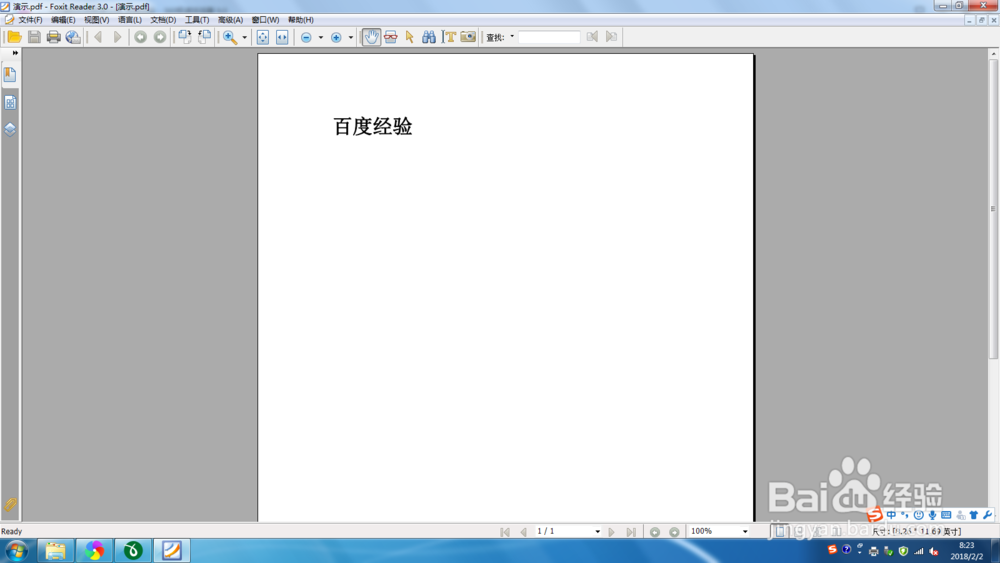Open the 视图(V) menu
Screen dimensions: 1000x563
click(x=96, y=20)
